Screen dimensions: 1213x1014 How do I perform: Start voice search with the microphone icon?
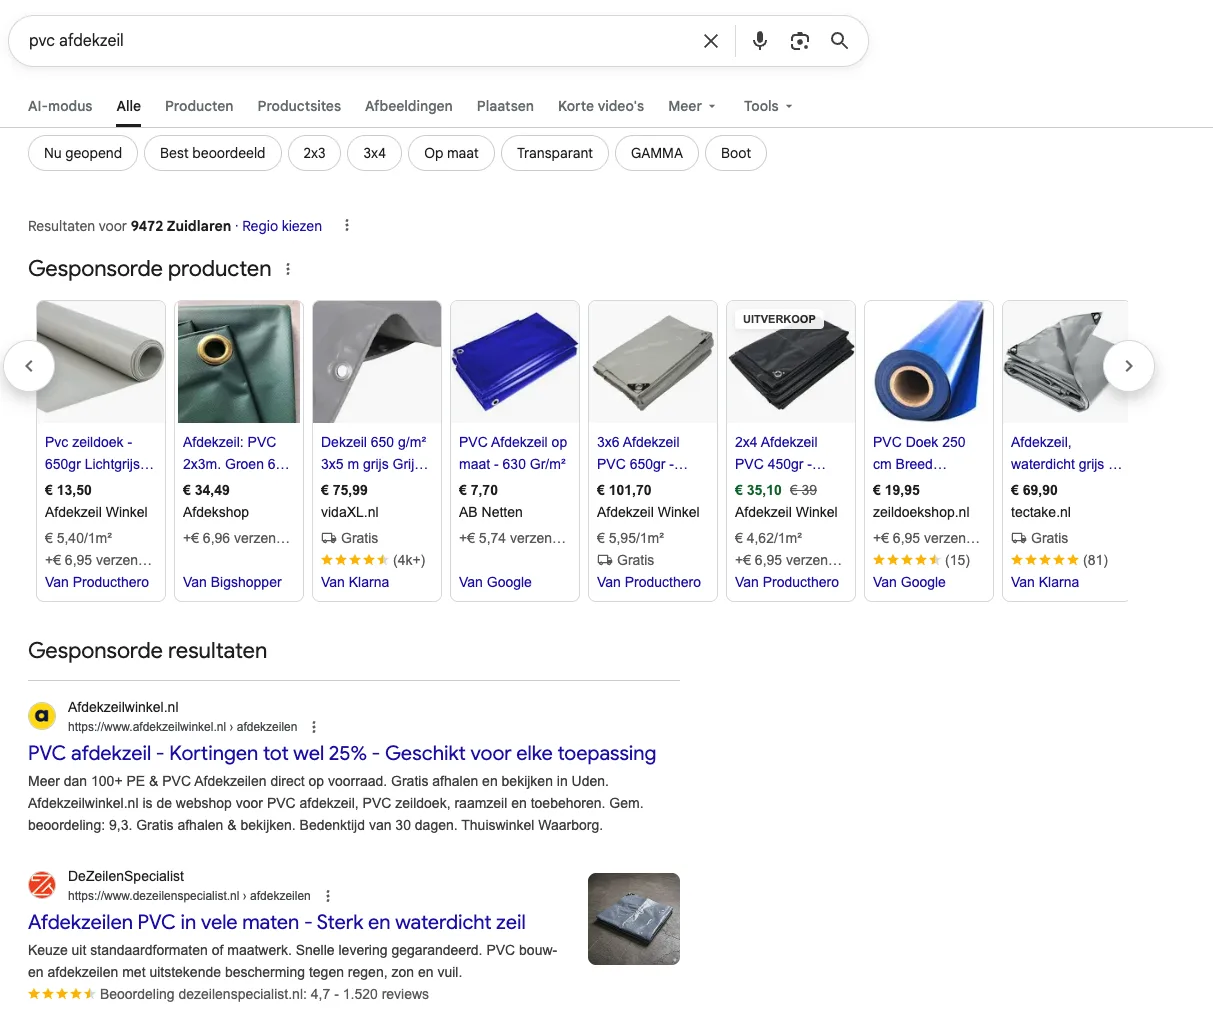pos(760,41)
